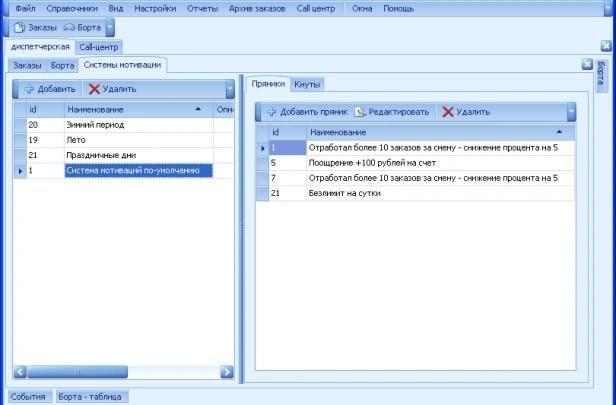The width and height of the screenshot is (616, 405).
Task: Close the Системы мотивации tab panel with X
Action: point(587,64)
